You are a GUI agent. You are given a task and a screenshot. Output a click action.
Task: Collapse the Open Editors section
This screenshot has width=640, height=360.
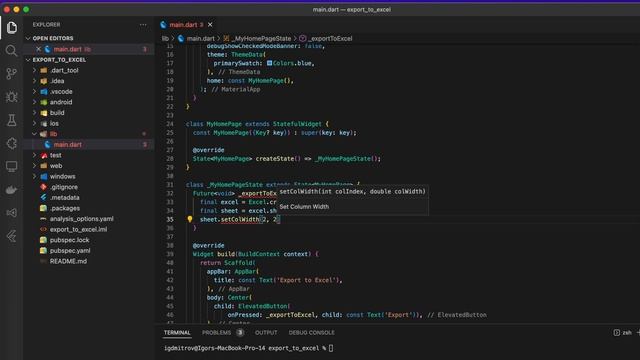[x=28, y=38]
